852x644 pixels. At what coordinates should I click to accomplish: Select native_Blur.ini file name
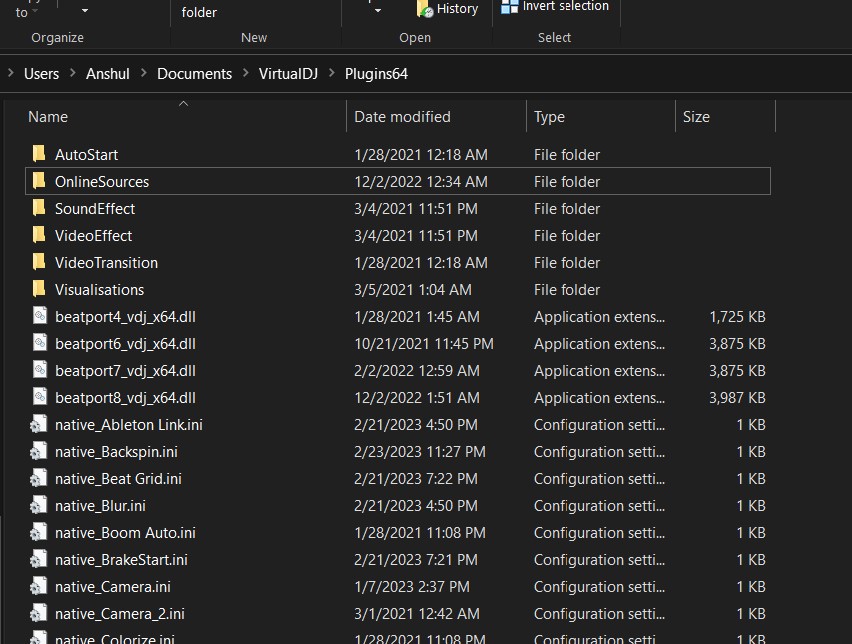pyautogui.click(x=101, y=505)
